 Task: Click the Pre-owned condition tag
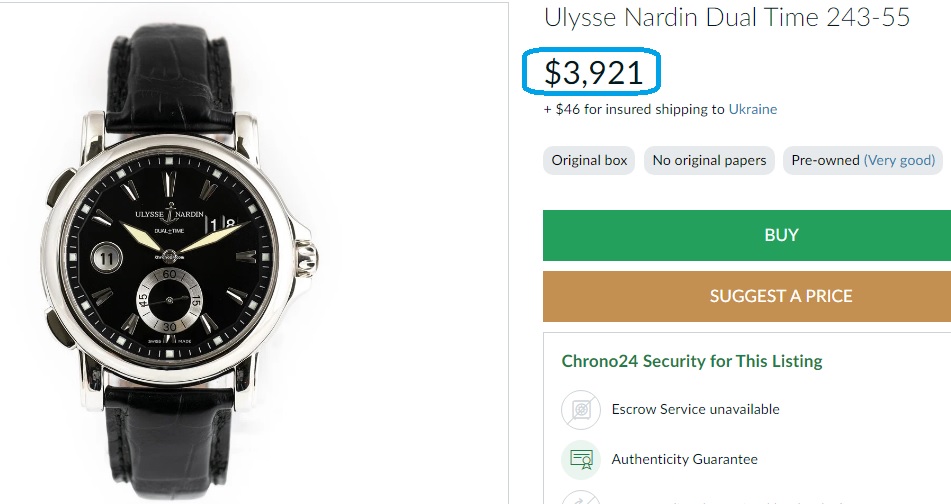click(x=825, y=160)
